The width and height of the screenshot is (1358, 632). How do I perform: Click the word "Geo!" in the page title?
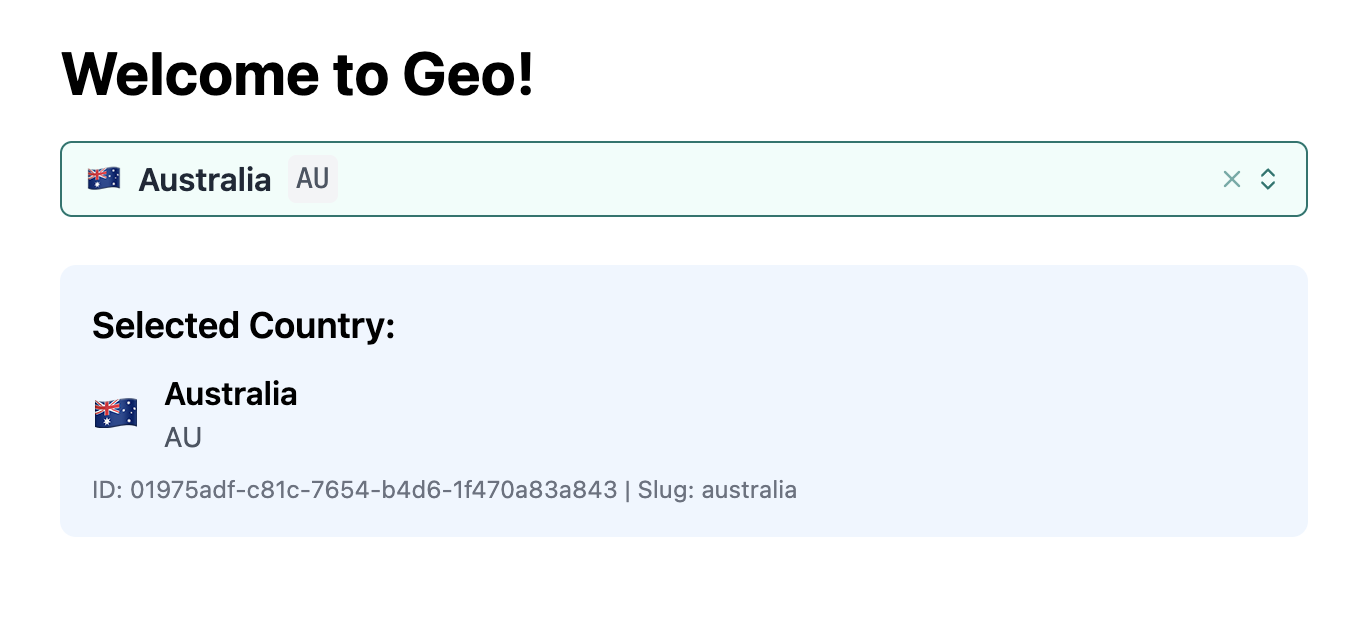(469, 73)
